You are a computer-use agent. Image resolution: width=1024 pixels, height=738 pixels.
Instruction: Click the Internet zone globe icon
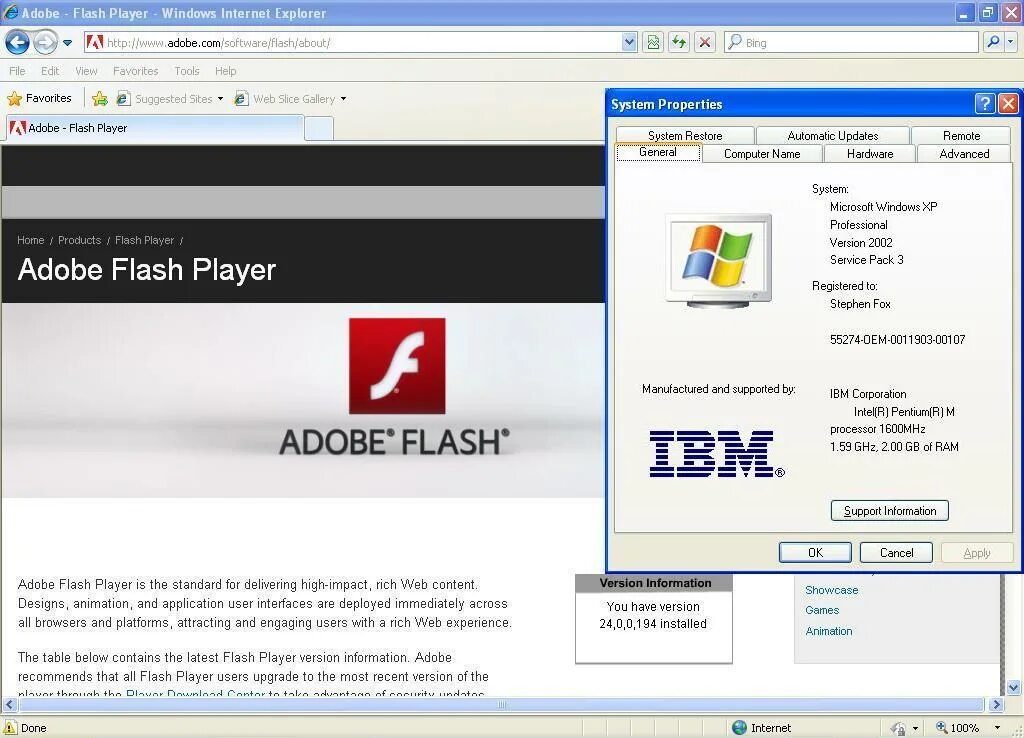[739, 728]
